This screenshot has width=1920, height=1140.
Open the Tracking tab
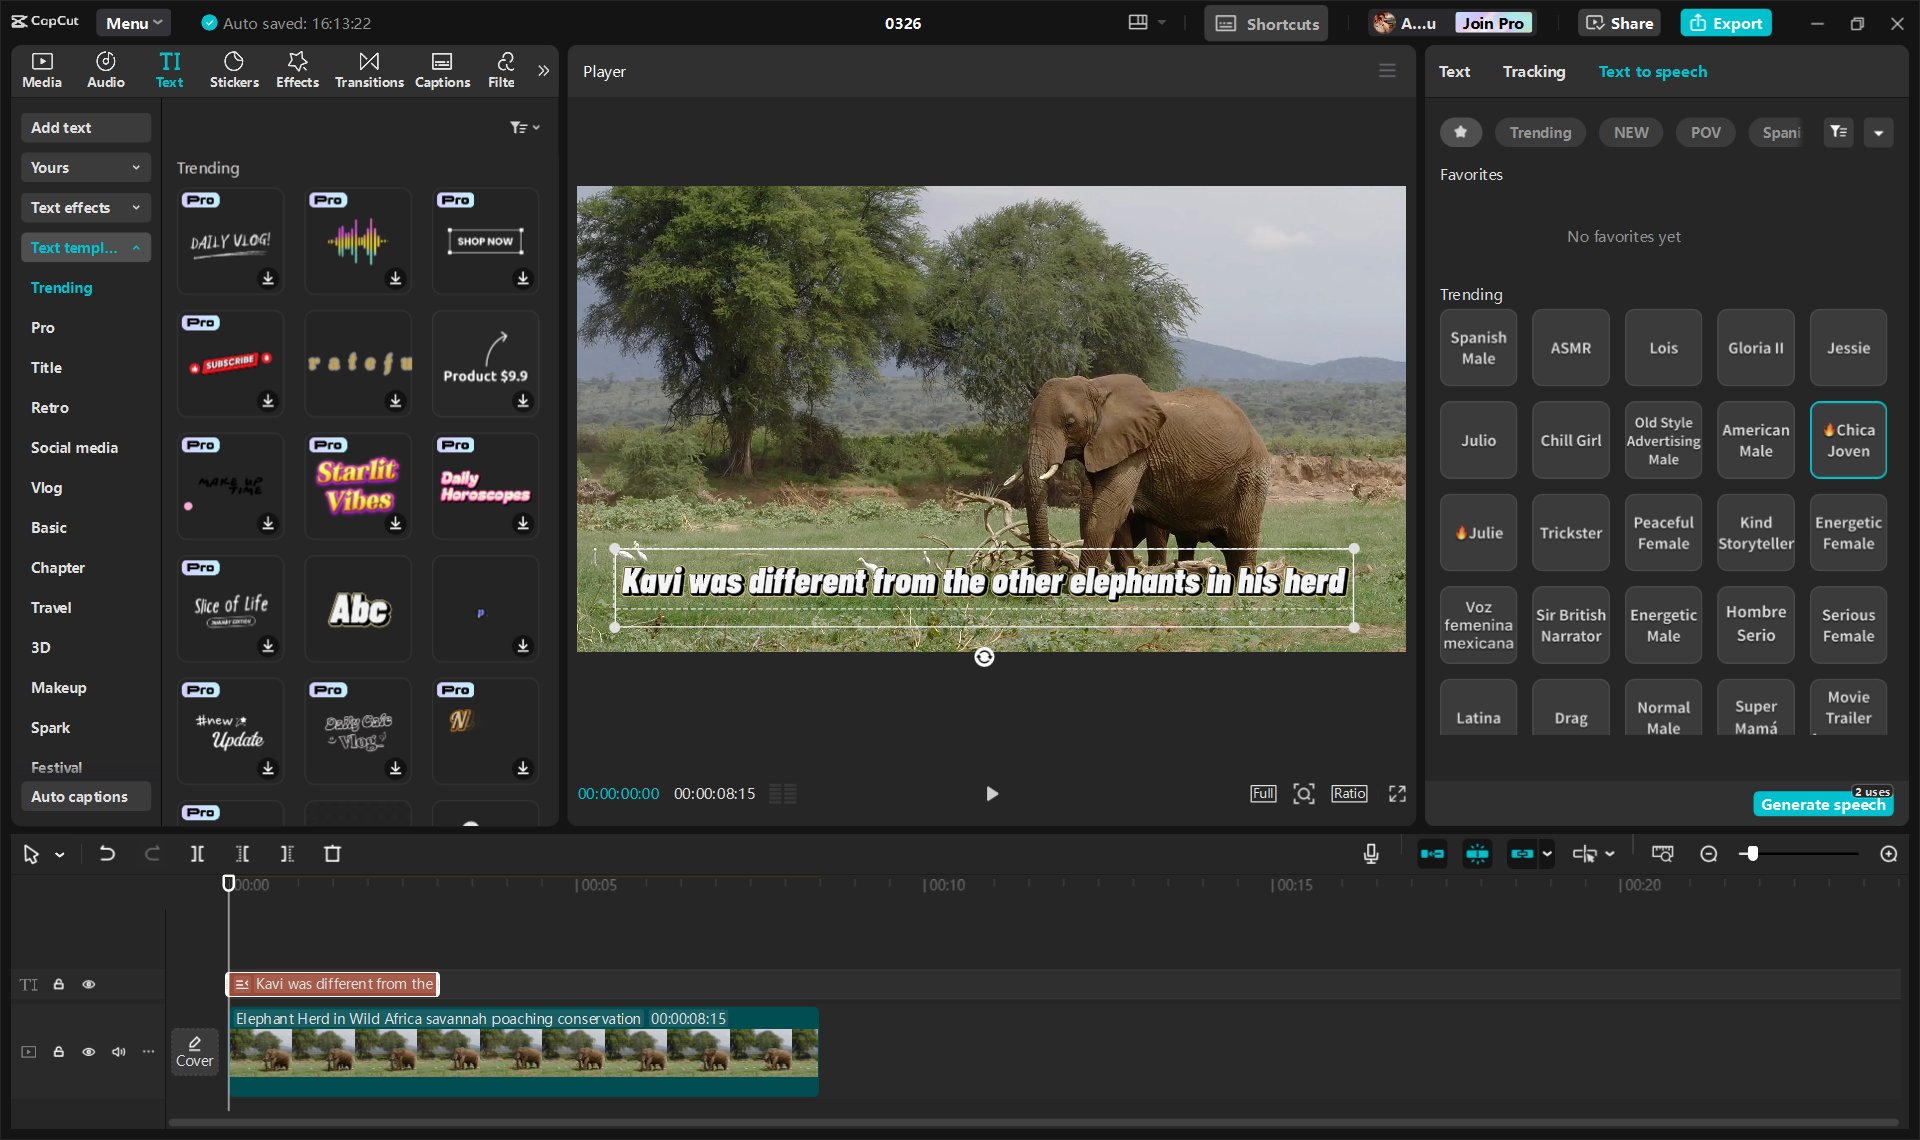[x=1533, y=71]
